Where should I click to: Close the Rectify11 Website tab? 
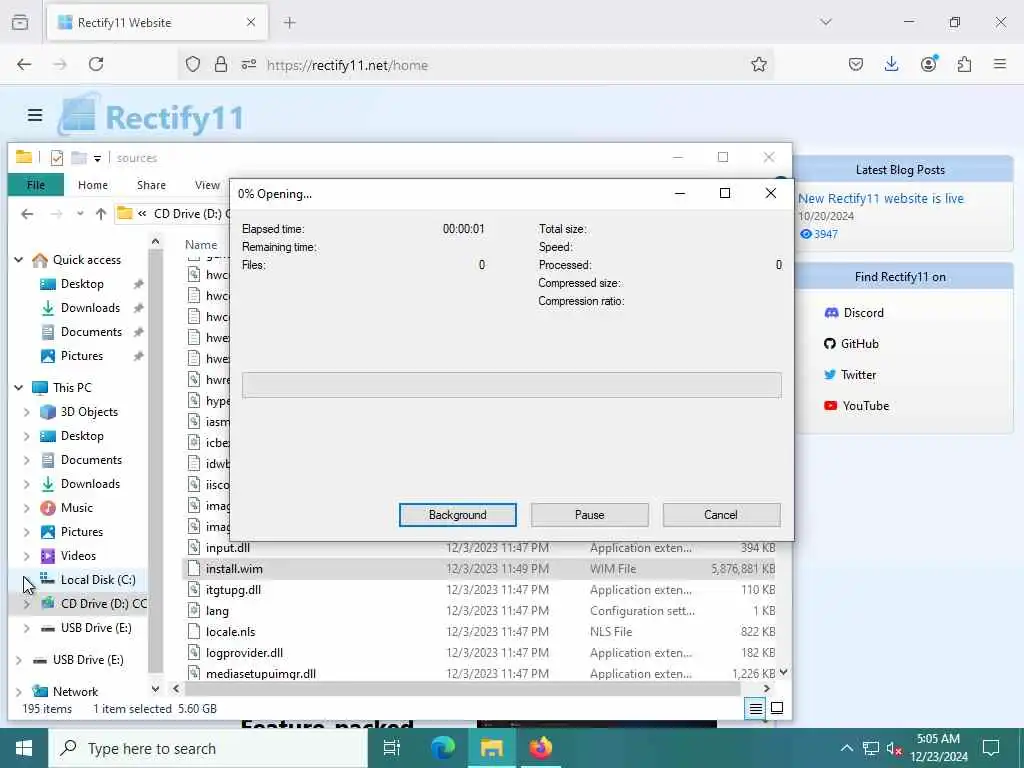tap(251, 22)
